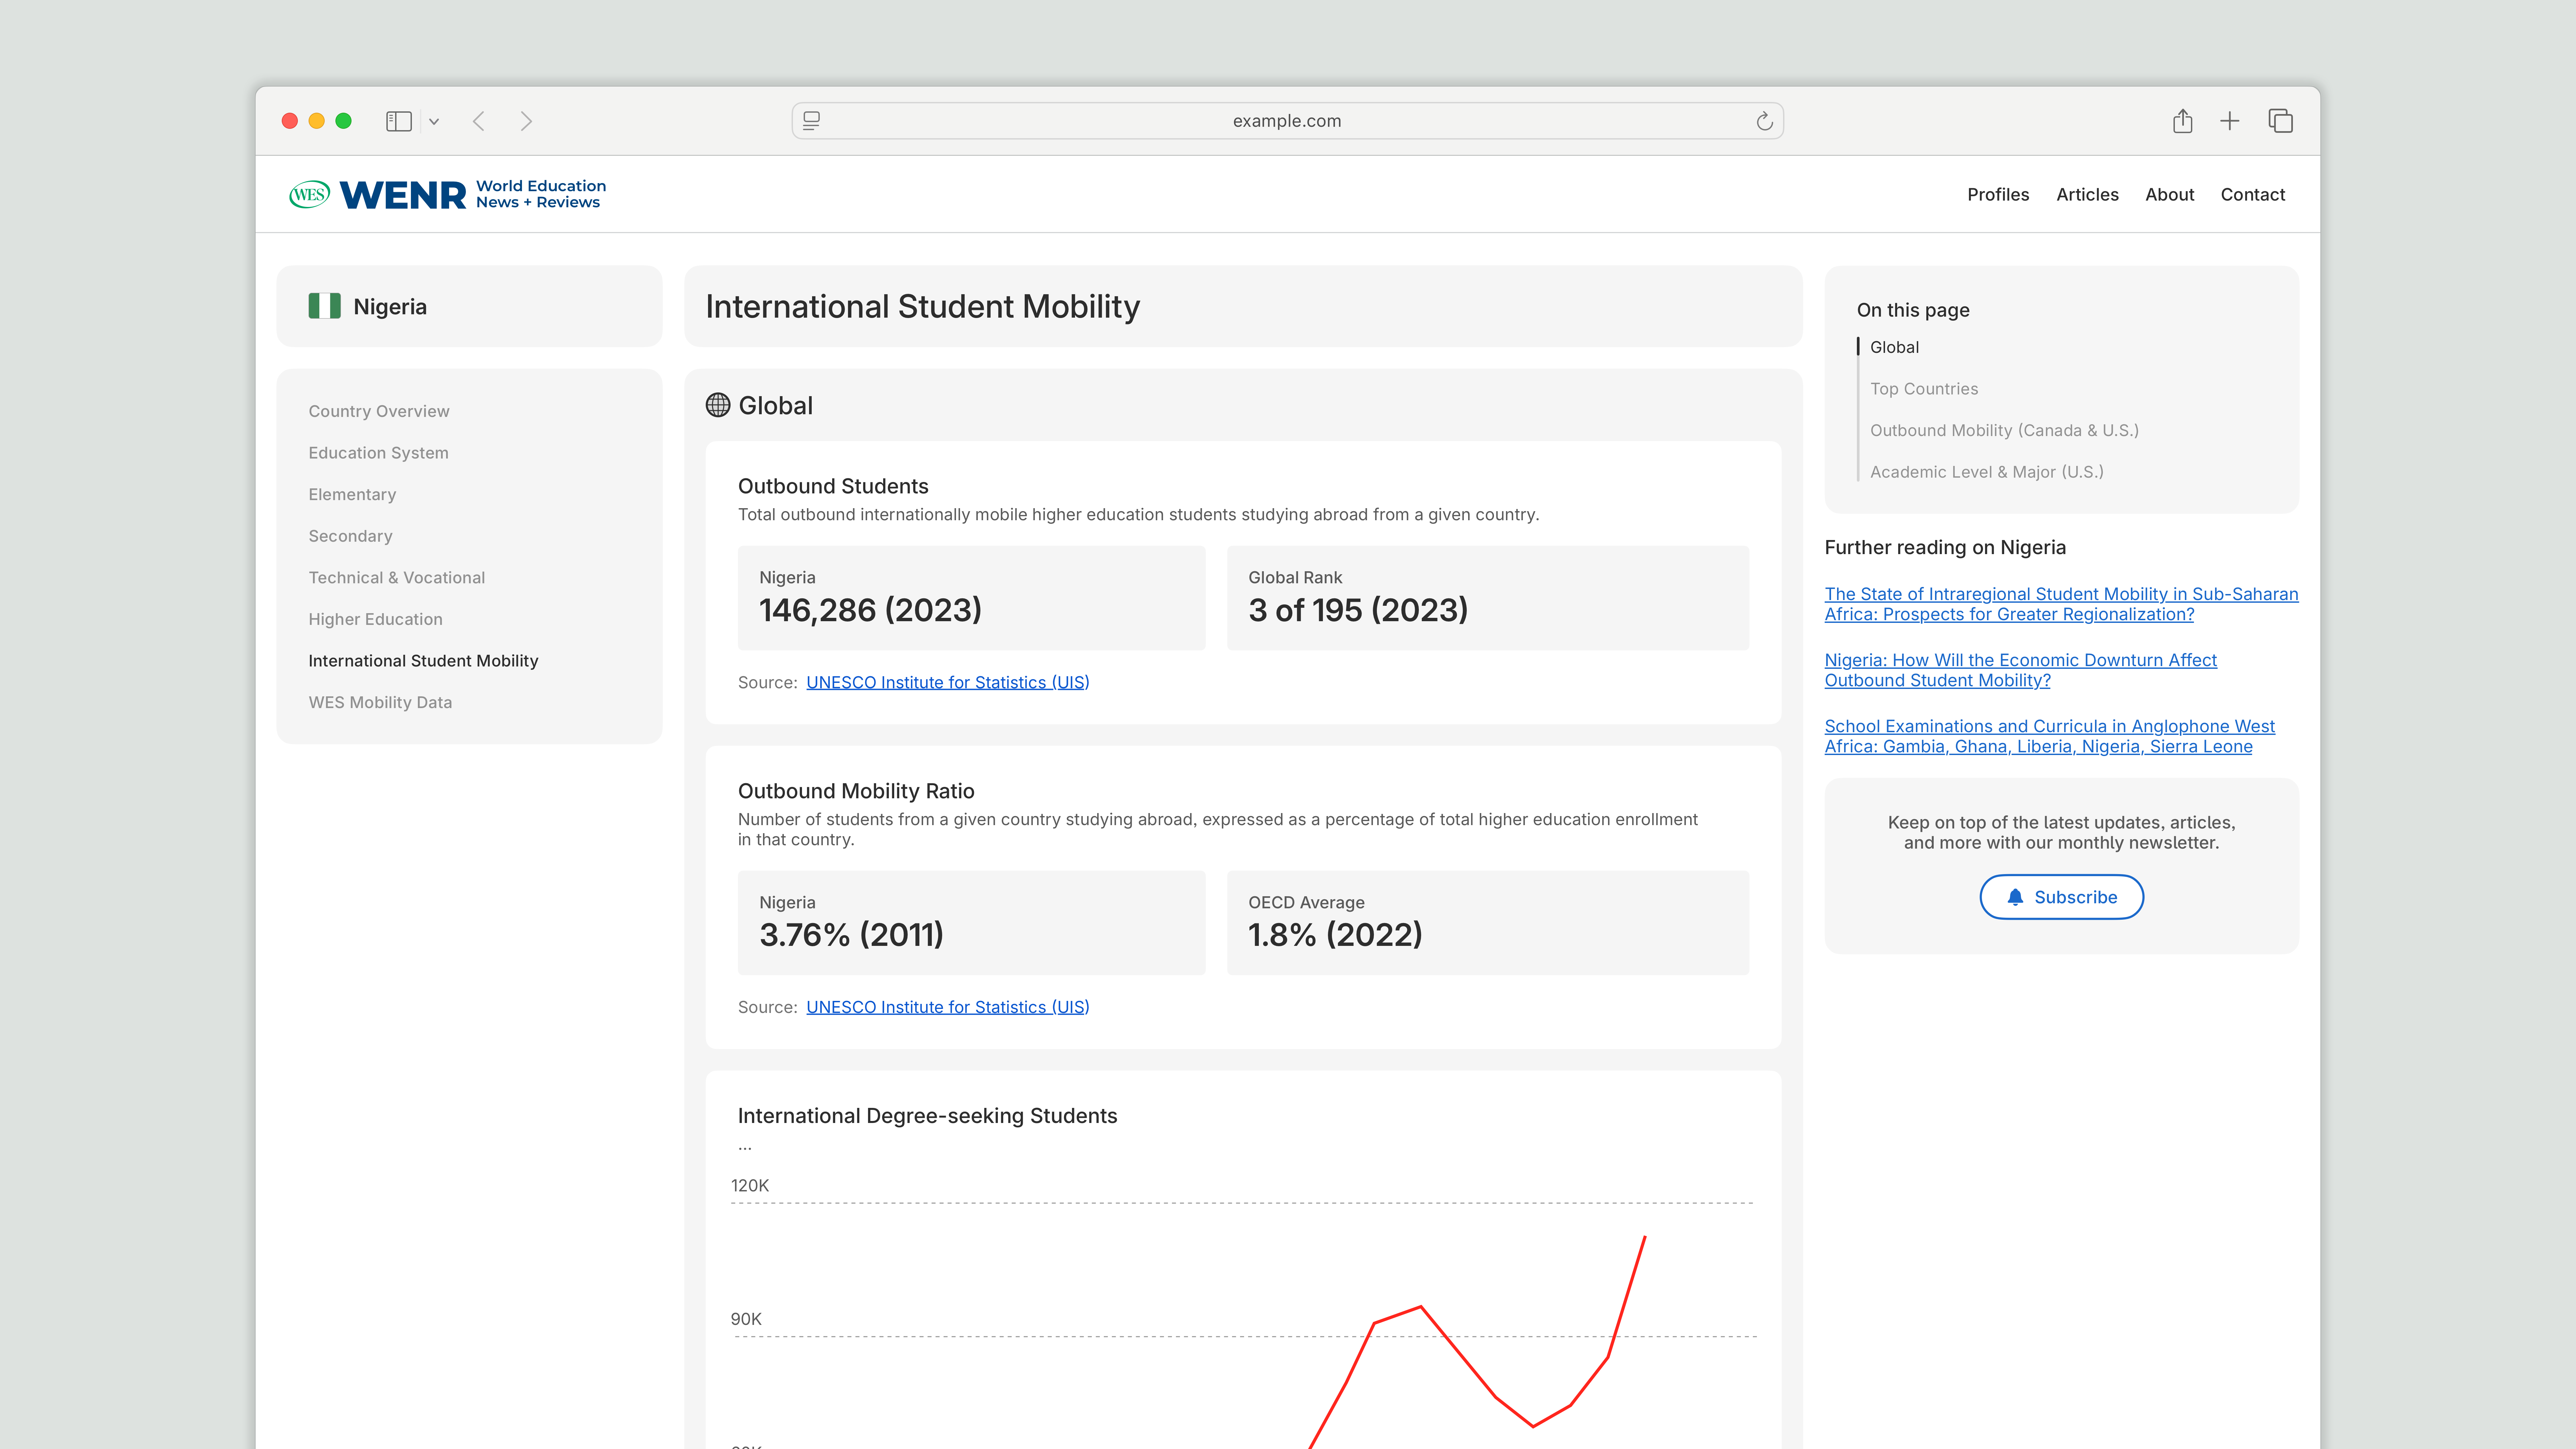
Task: Jump to Top Countries section
Action: click(x=1924, y=389)
